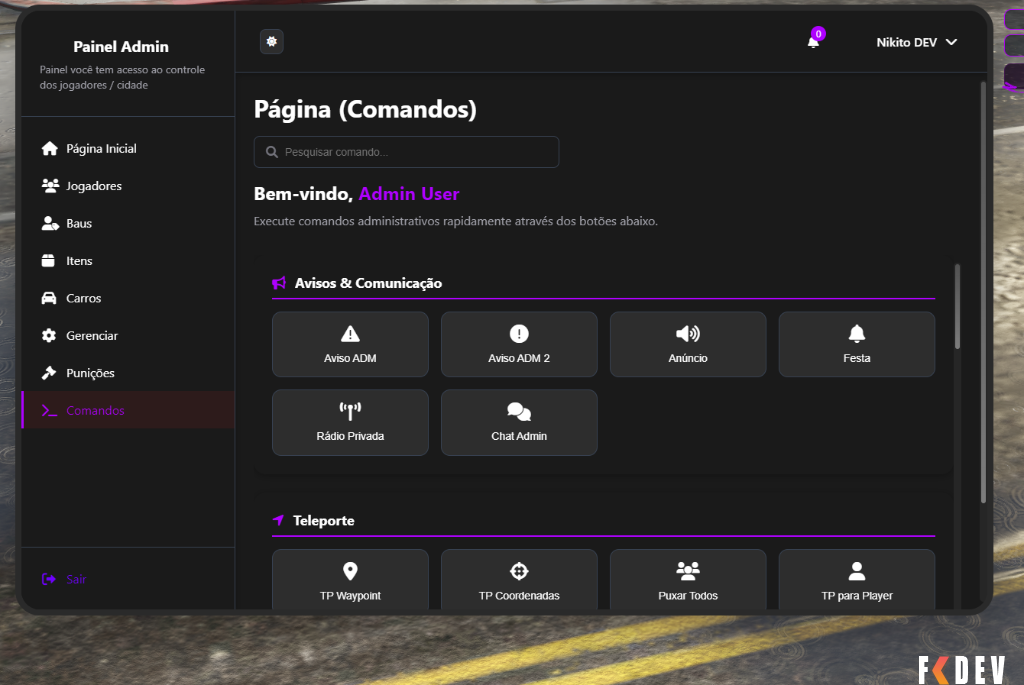Open the Carros car icon
Viewport: 1024px width, 685px height.
[48, 298]
